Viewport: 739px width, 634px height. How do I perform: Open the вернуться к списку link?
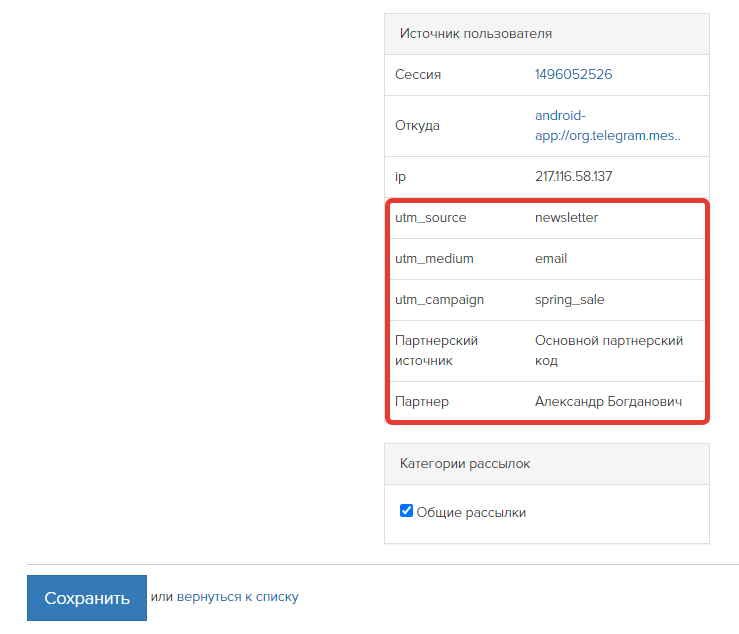tap(238, 597)
